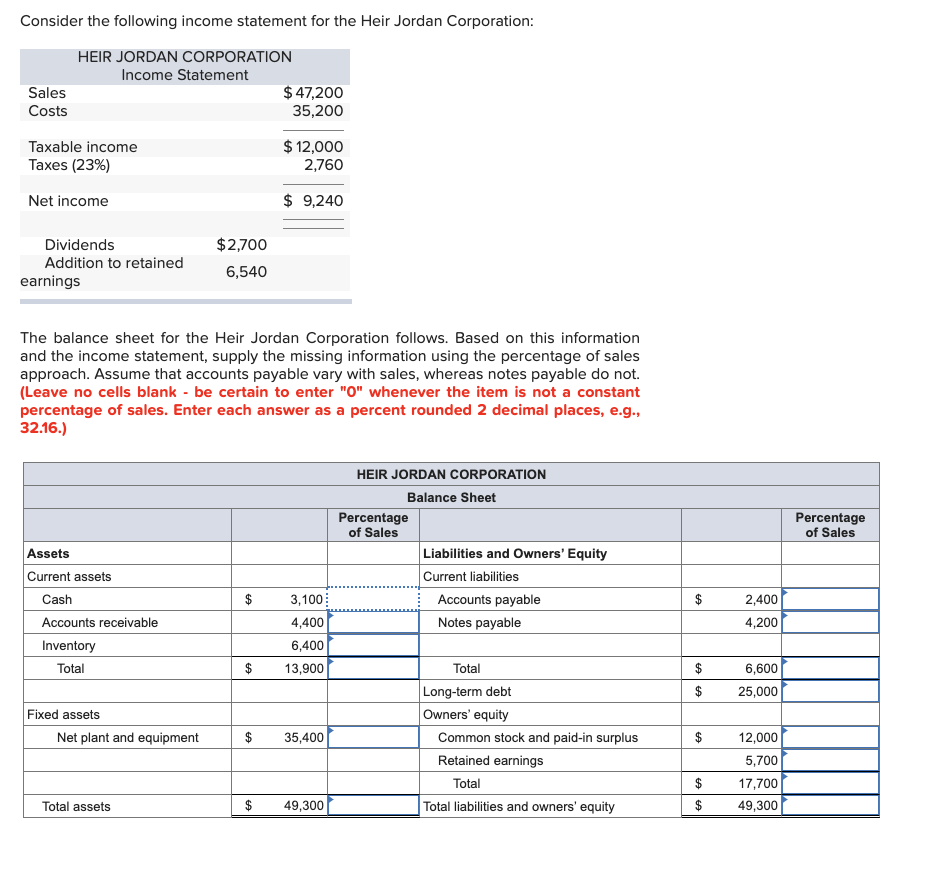Select the Net plant and equipment percentage cell
Image resolution: width=936 pixels, height=870 pixels.
373,737
